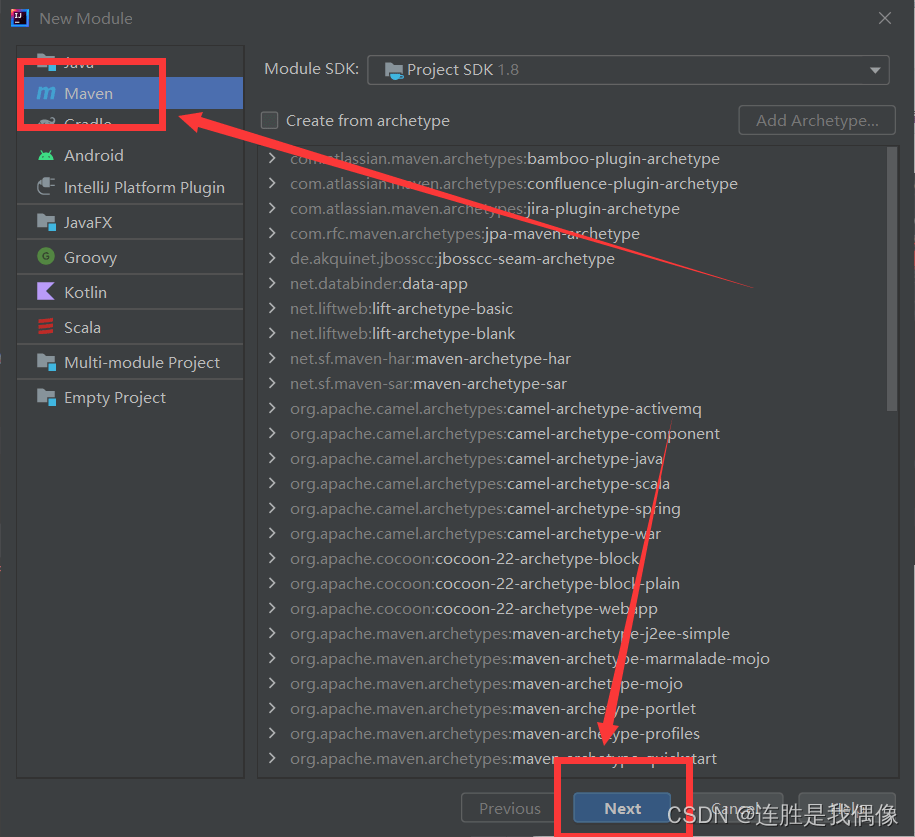Click the Kotlin logo icon

pyautogui.click(x=46, y=291)
